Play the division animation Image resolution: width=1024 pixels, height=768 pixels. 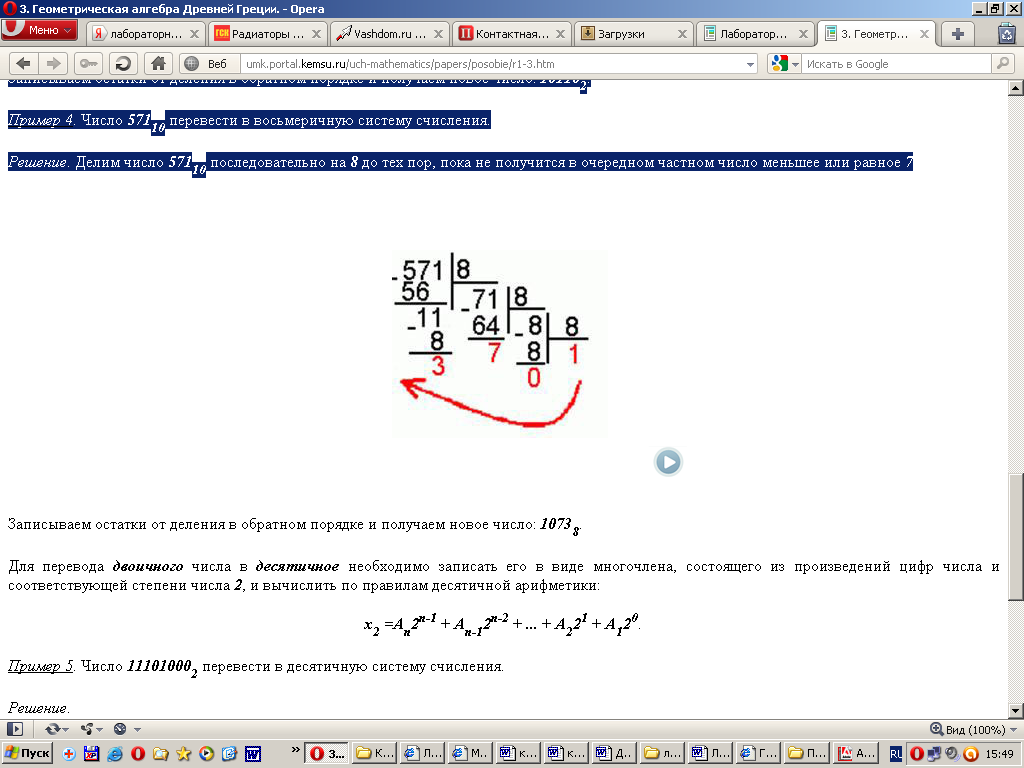coord(667,462)
